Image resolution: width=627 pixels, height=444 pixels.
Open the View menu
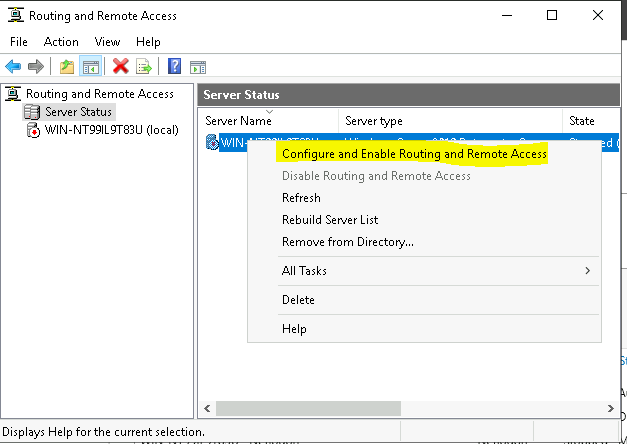tap(107, 42)
